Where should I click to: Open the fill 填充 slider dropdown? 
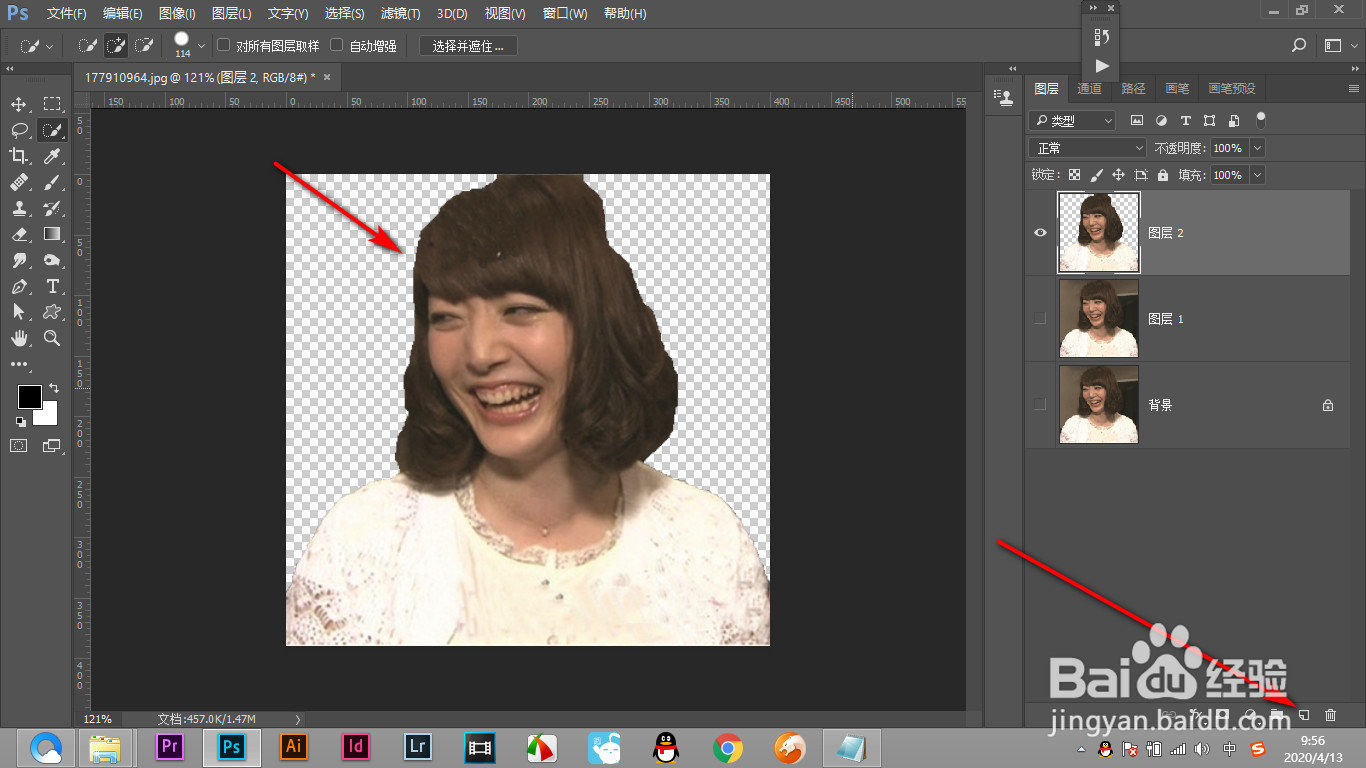pos(1257,175)
